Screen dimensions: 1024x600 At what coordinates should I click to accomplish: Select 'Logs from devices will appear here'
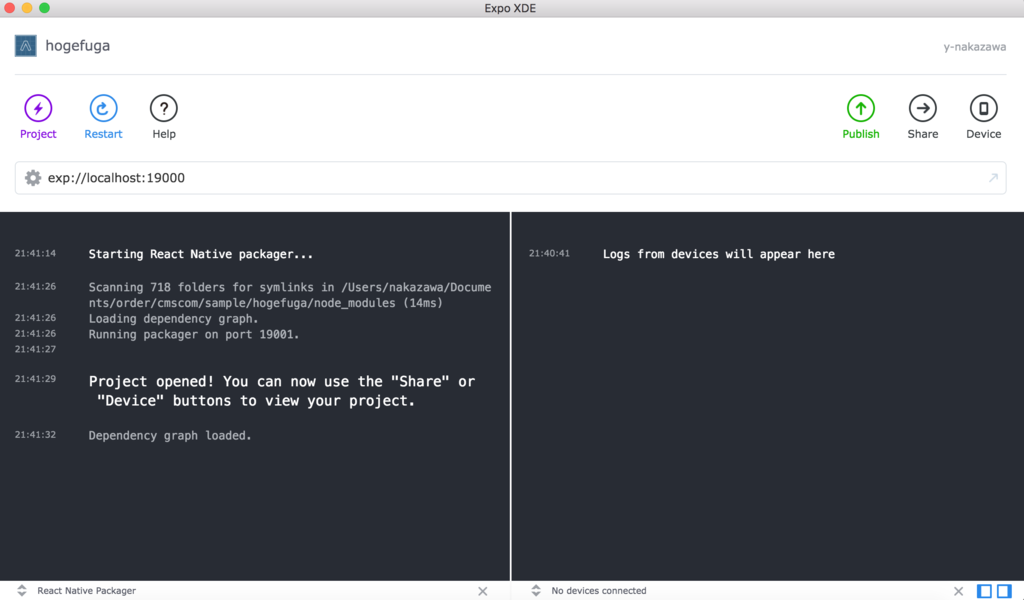tap(718, 254)
